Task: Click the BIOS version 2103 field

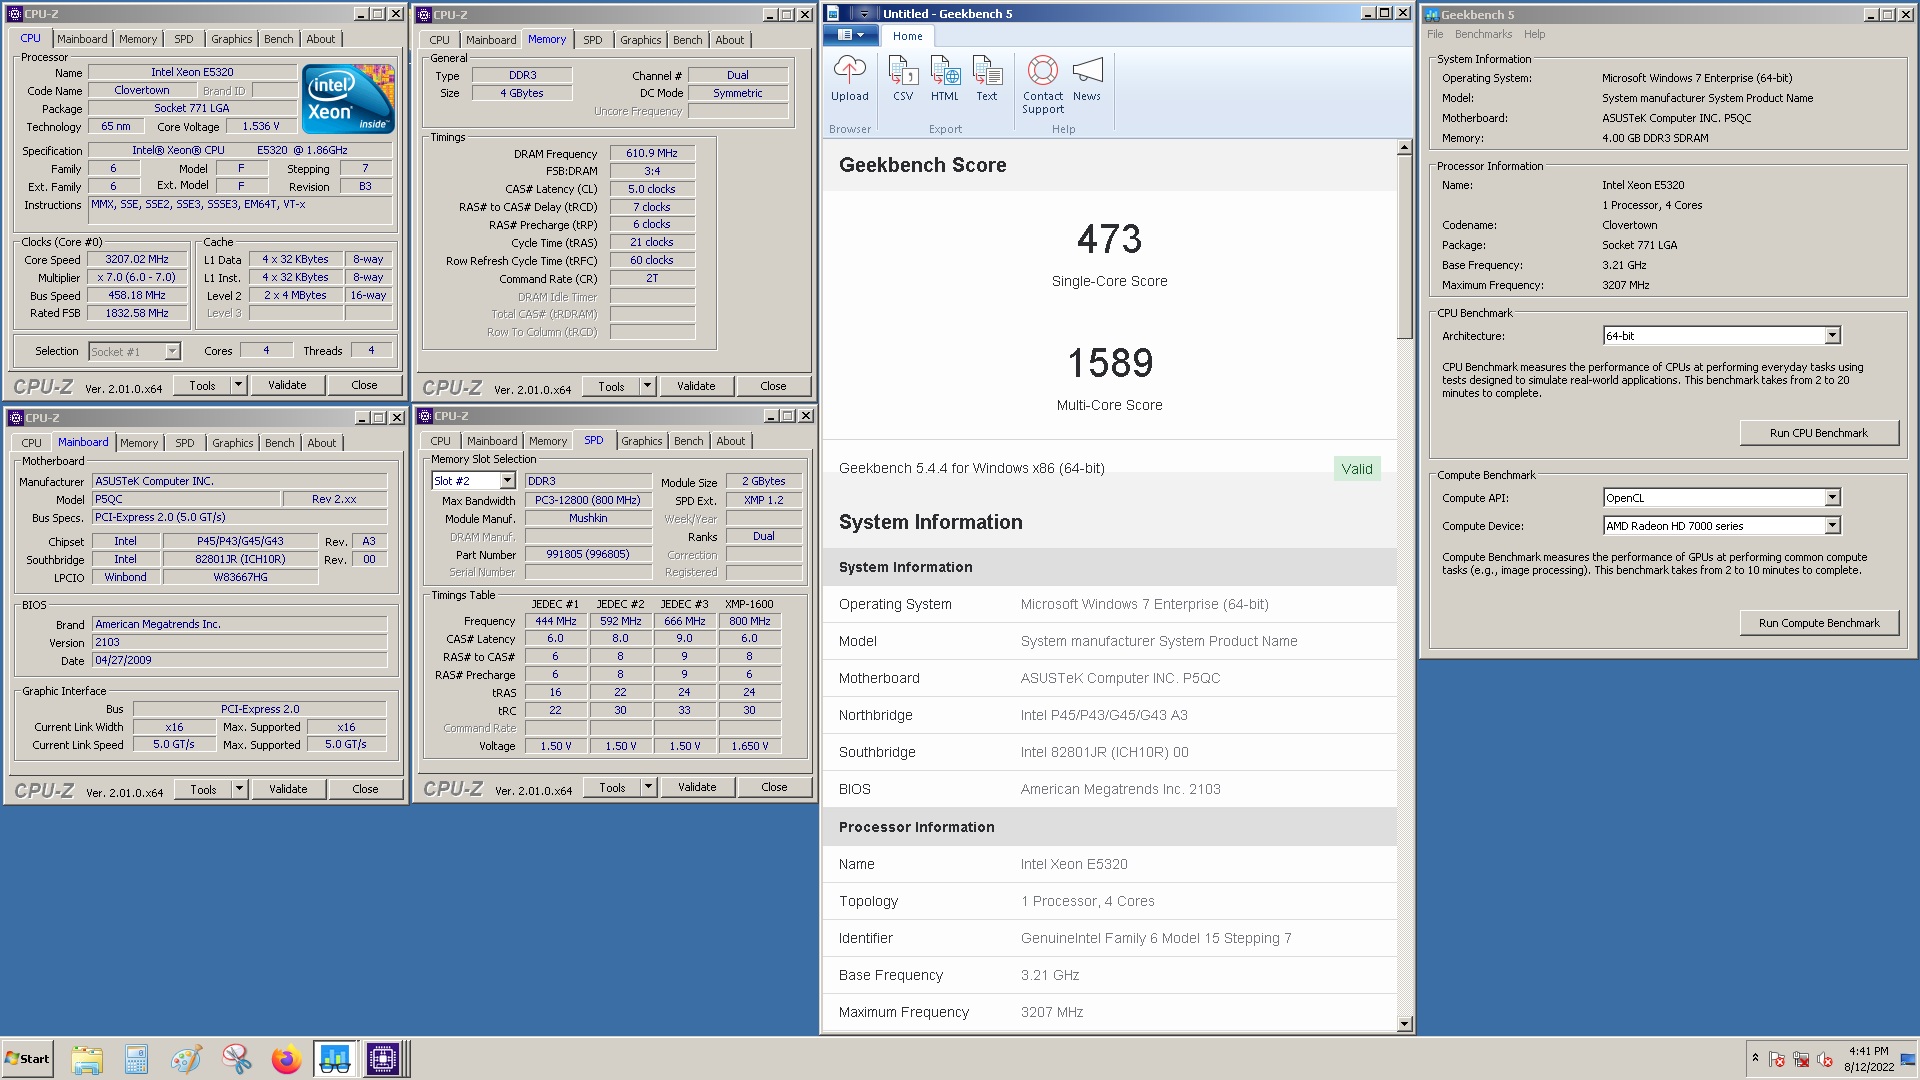Action: (x=239, y=643)
